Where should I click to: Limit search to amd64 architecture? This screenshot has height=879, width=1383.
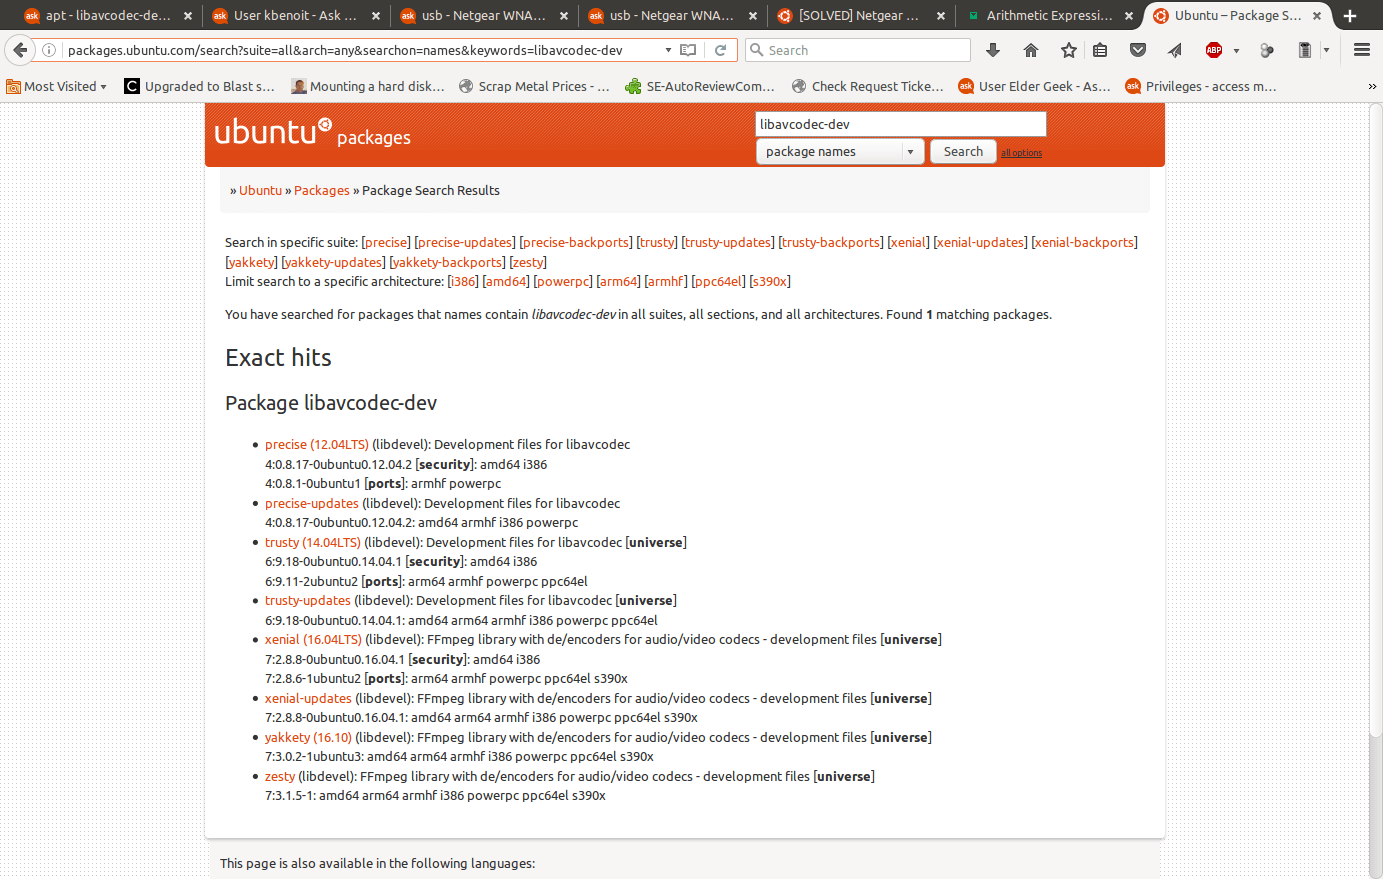pyautogui.click(x=506, y=282)
